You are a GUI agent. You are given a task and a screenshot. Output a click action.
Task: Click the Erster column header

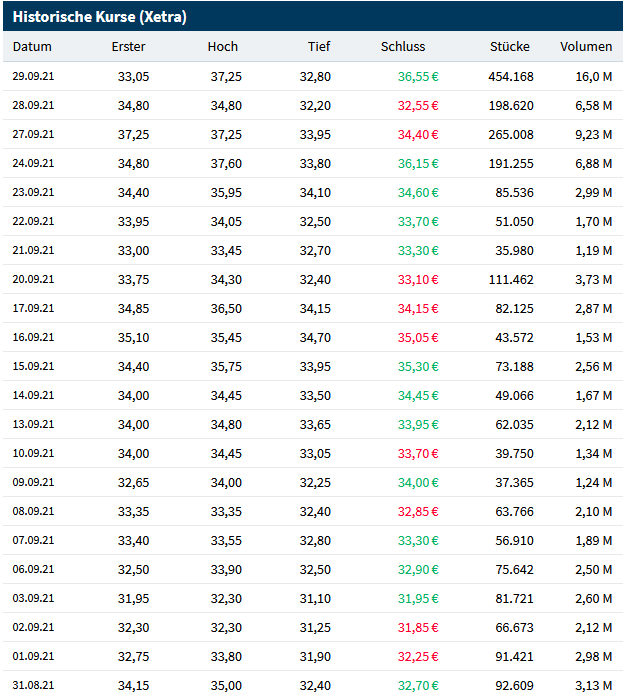pos(128,47)
